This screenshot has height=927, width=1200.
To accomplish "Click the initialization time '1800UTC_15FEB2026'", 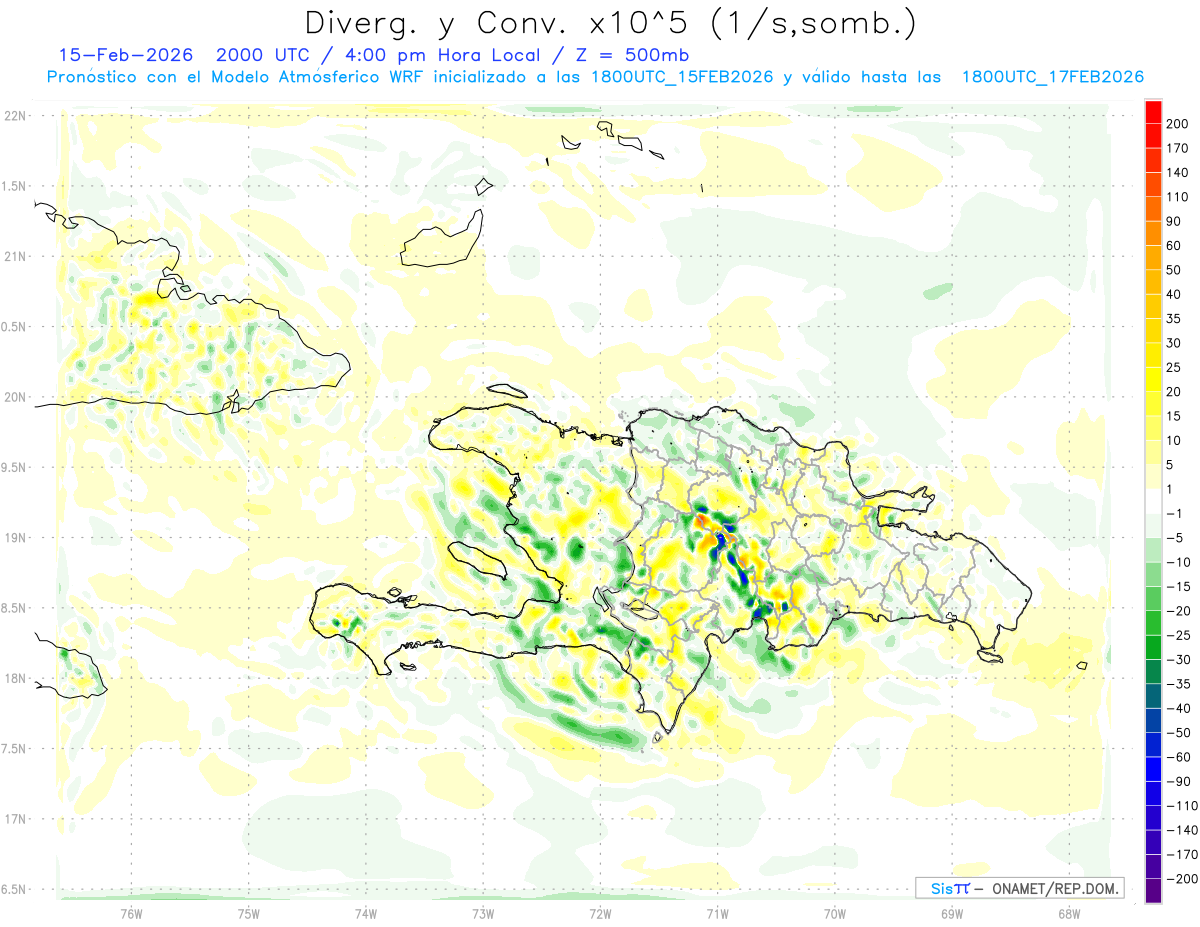I will click(x=682, y=77).
